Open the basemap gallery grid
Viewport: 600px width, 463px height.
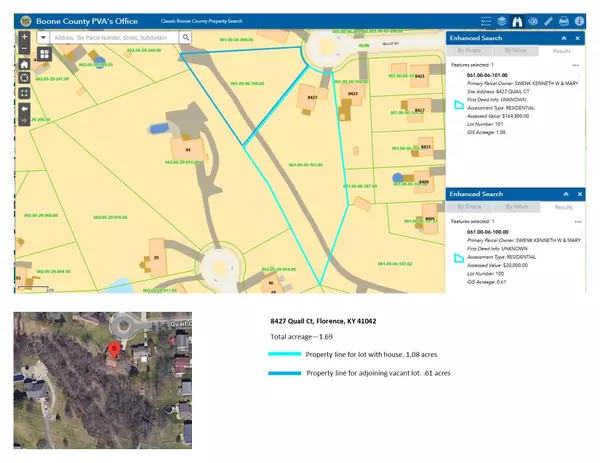pos(45,54)
